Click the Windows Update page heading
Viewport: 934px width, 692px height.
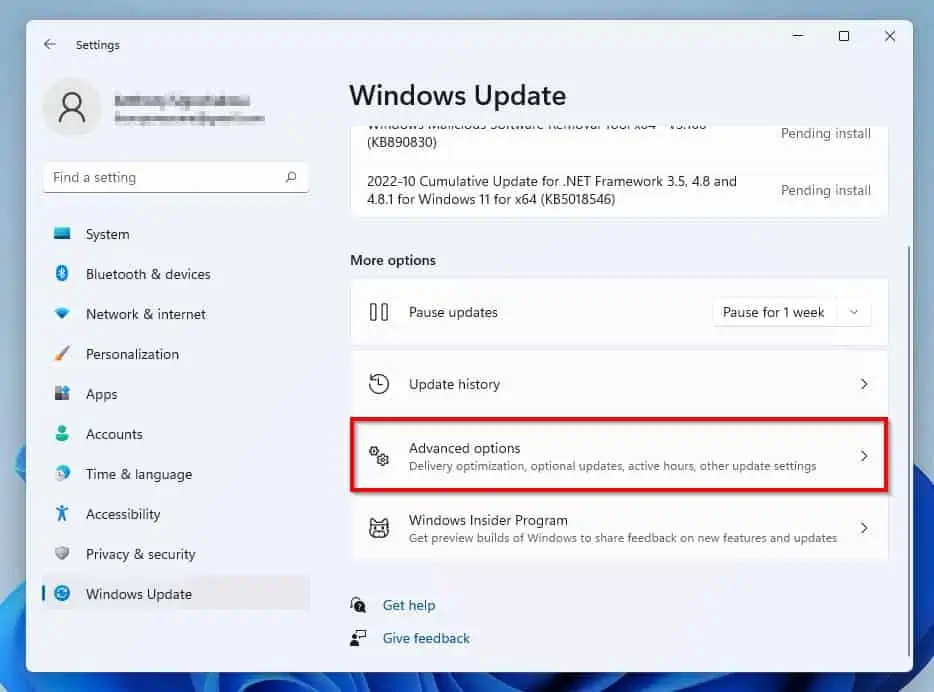coord(457,95)
